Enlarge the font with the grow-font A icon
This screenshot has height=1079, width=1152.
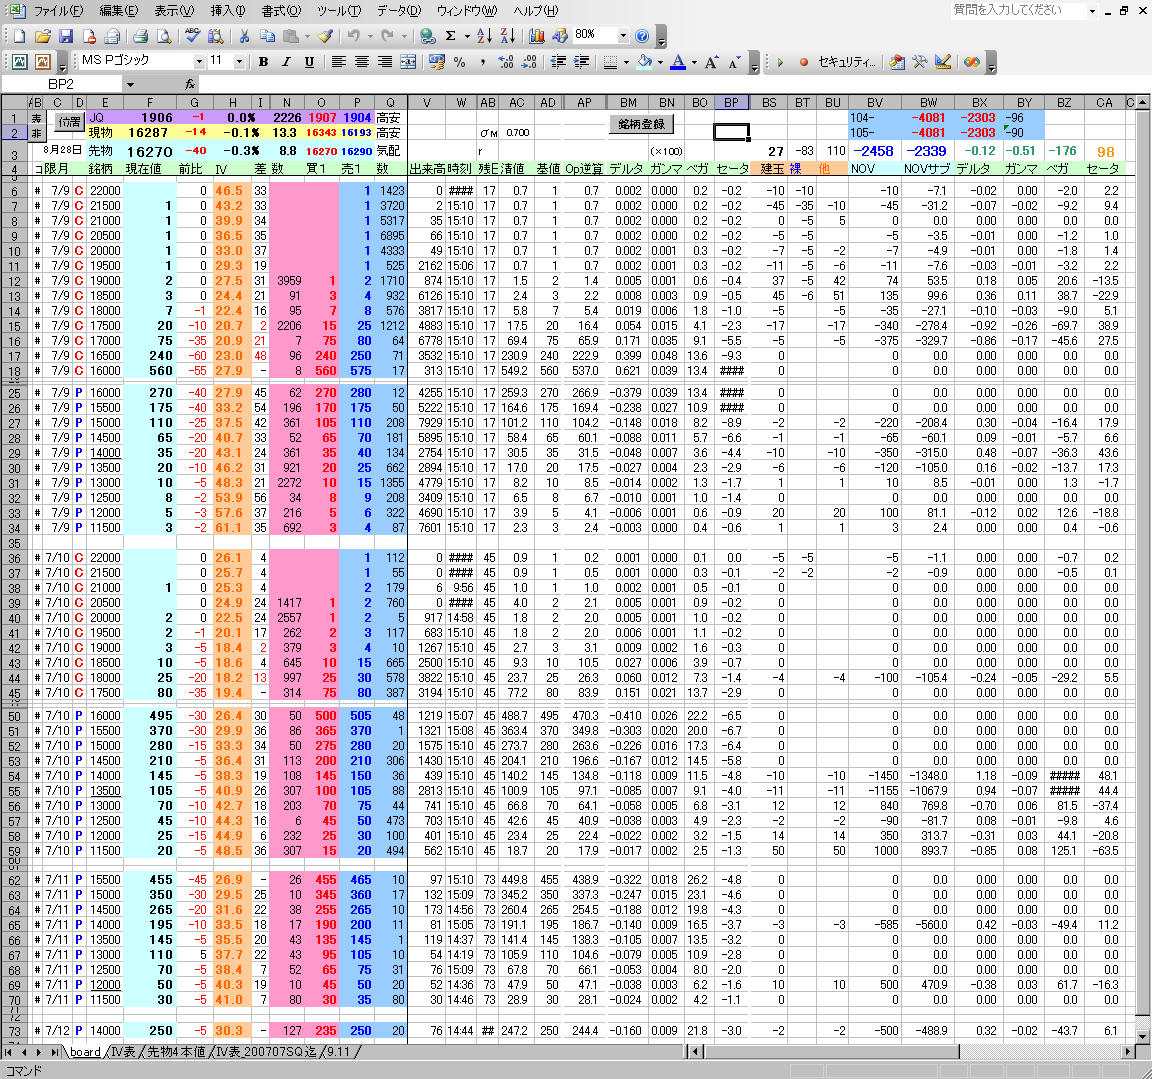pyautogui.click(x=711, y=62)
